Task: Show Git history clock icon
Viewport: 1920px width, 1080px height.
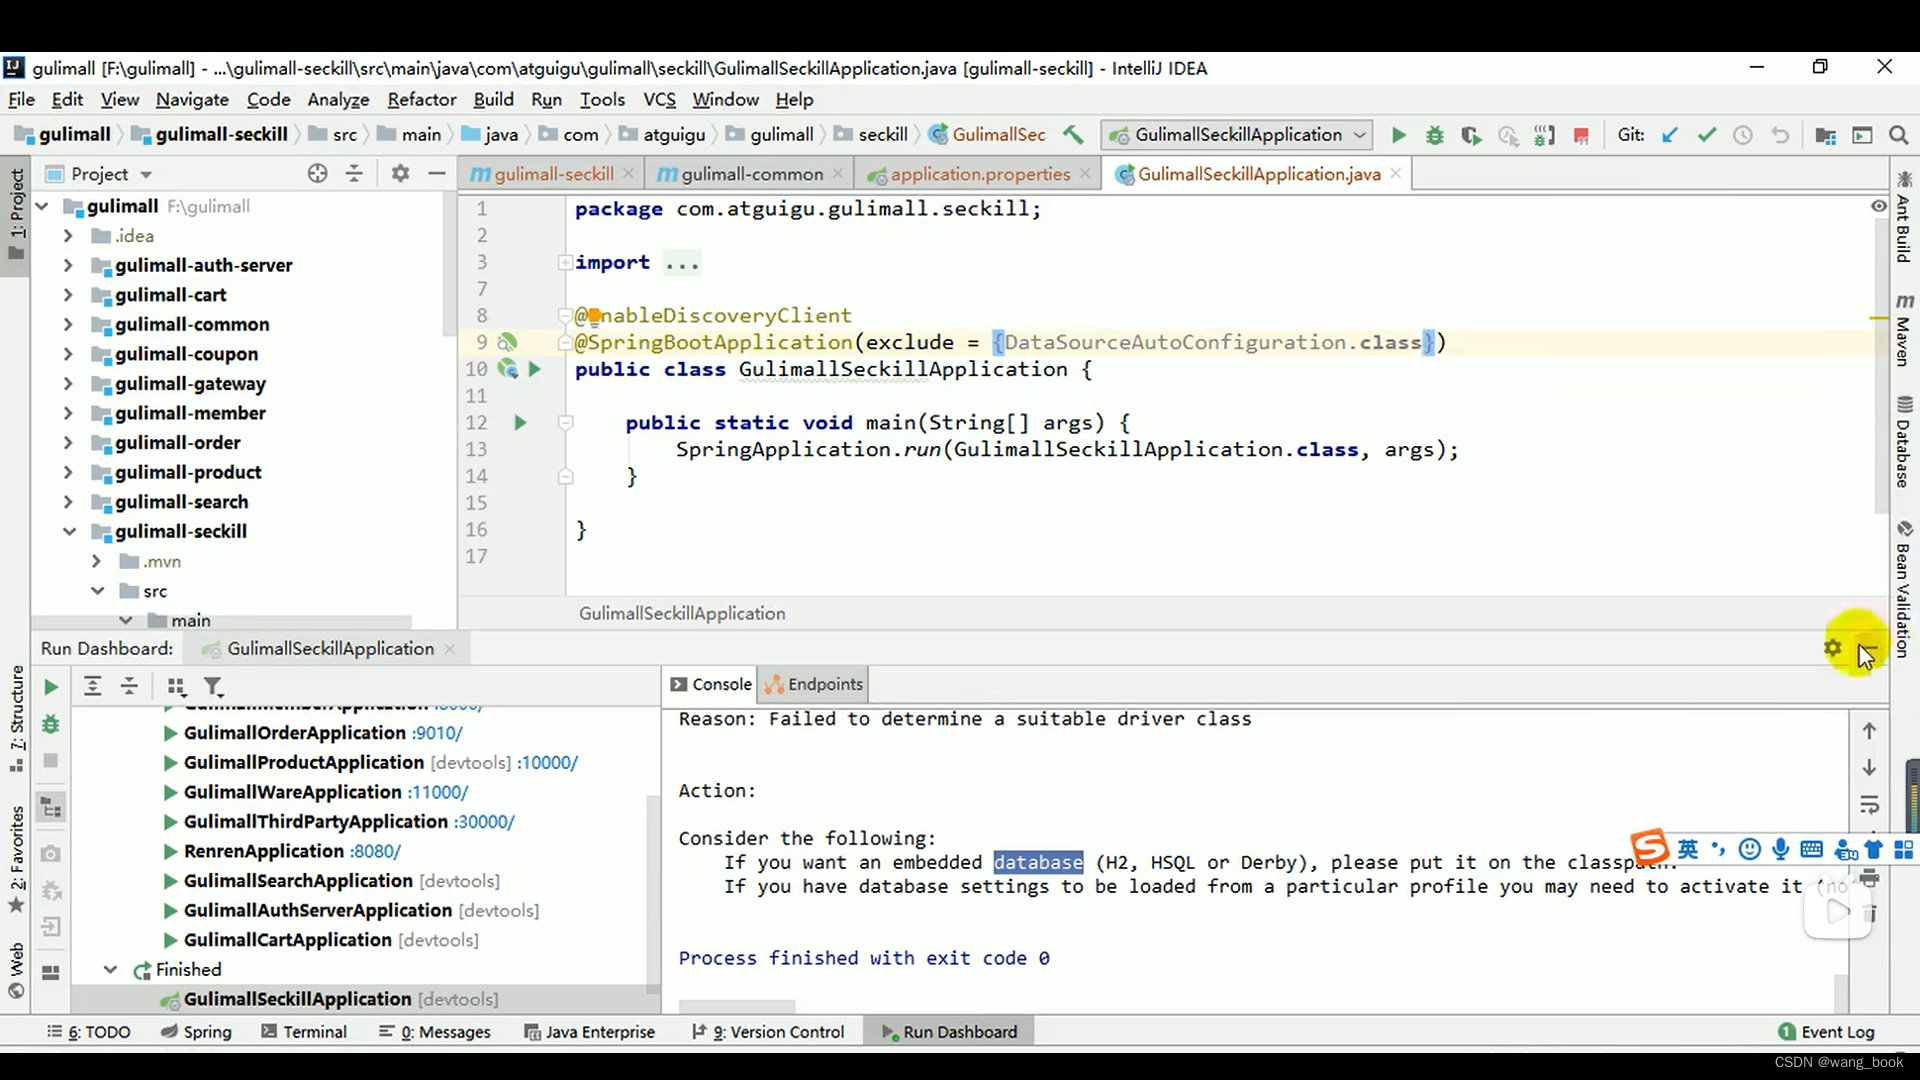Action: tap(1743, 135)
